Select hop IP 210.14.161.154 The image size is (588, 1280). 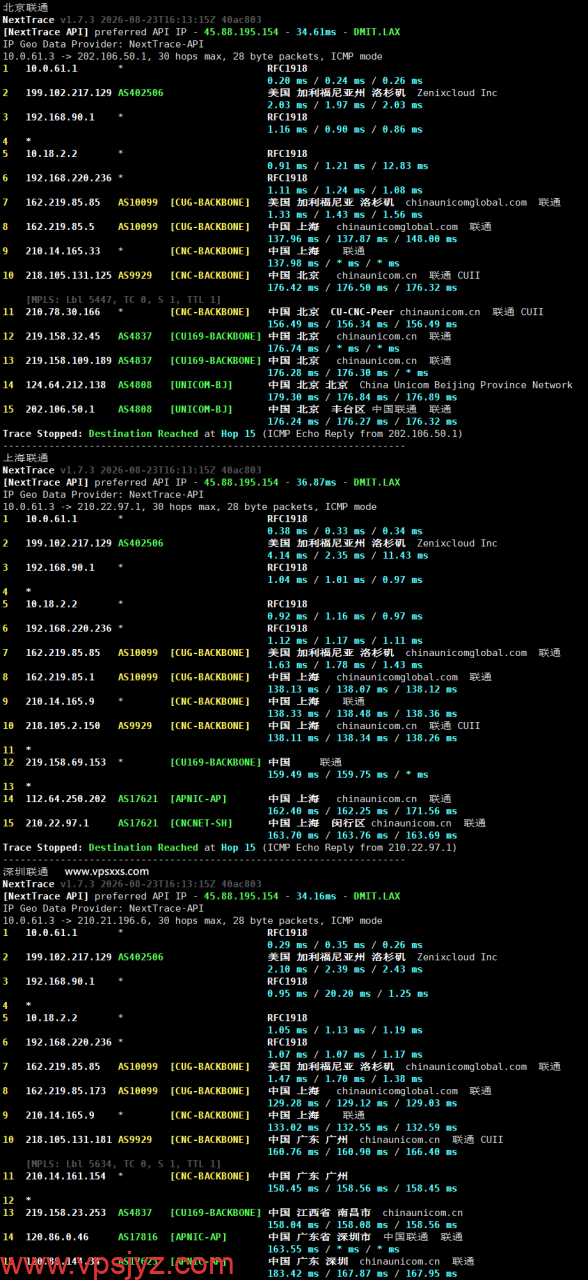[66, 1176]
